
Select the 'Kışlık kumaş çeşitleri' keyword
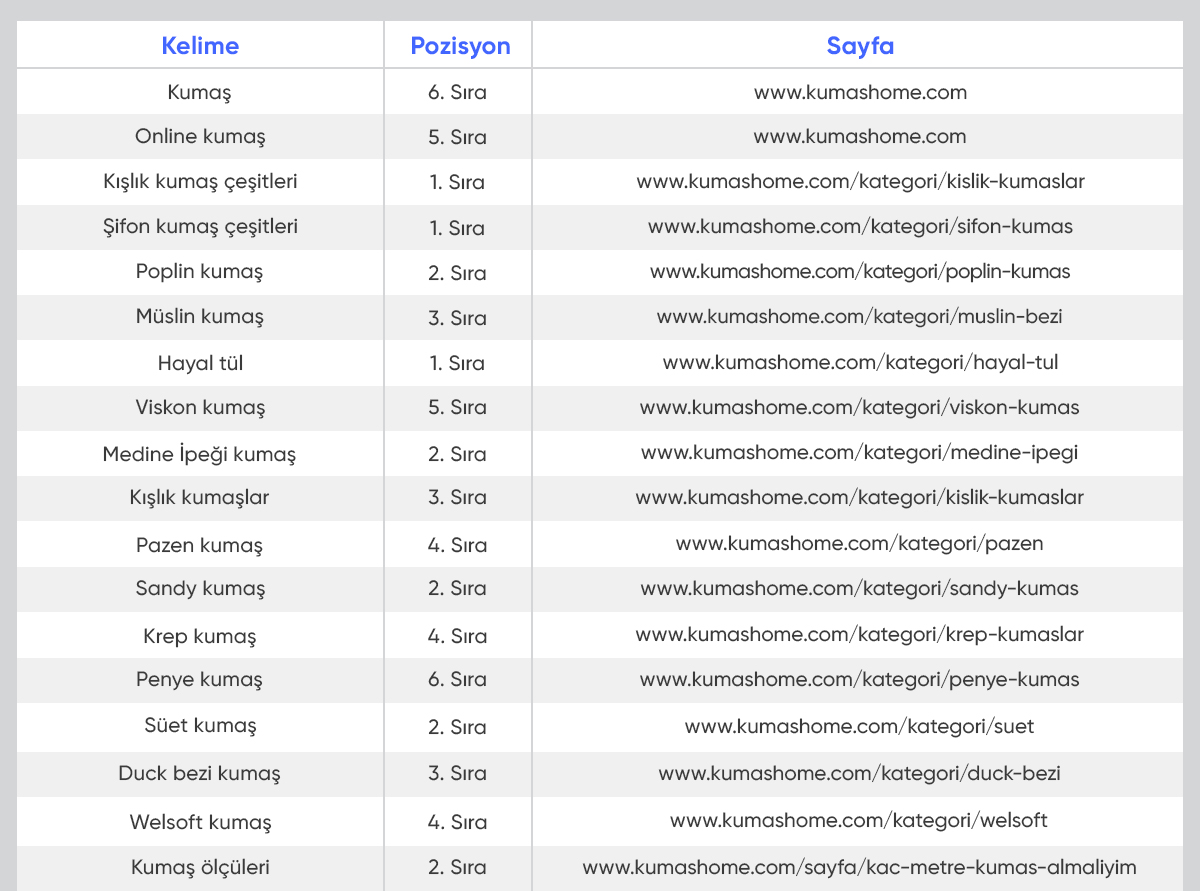pyautogui.click(x=200, y=182)
